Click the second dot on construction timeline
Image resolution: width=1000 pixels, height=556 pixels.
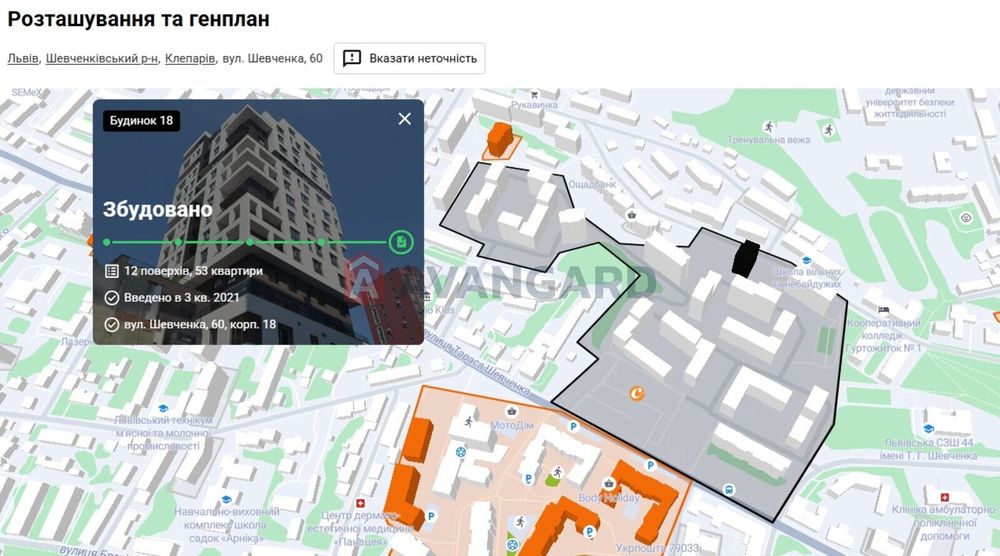click(178, 242)
